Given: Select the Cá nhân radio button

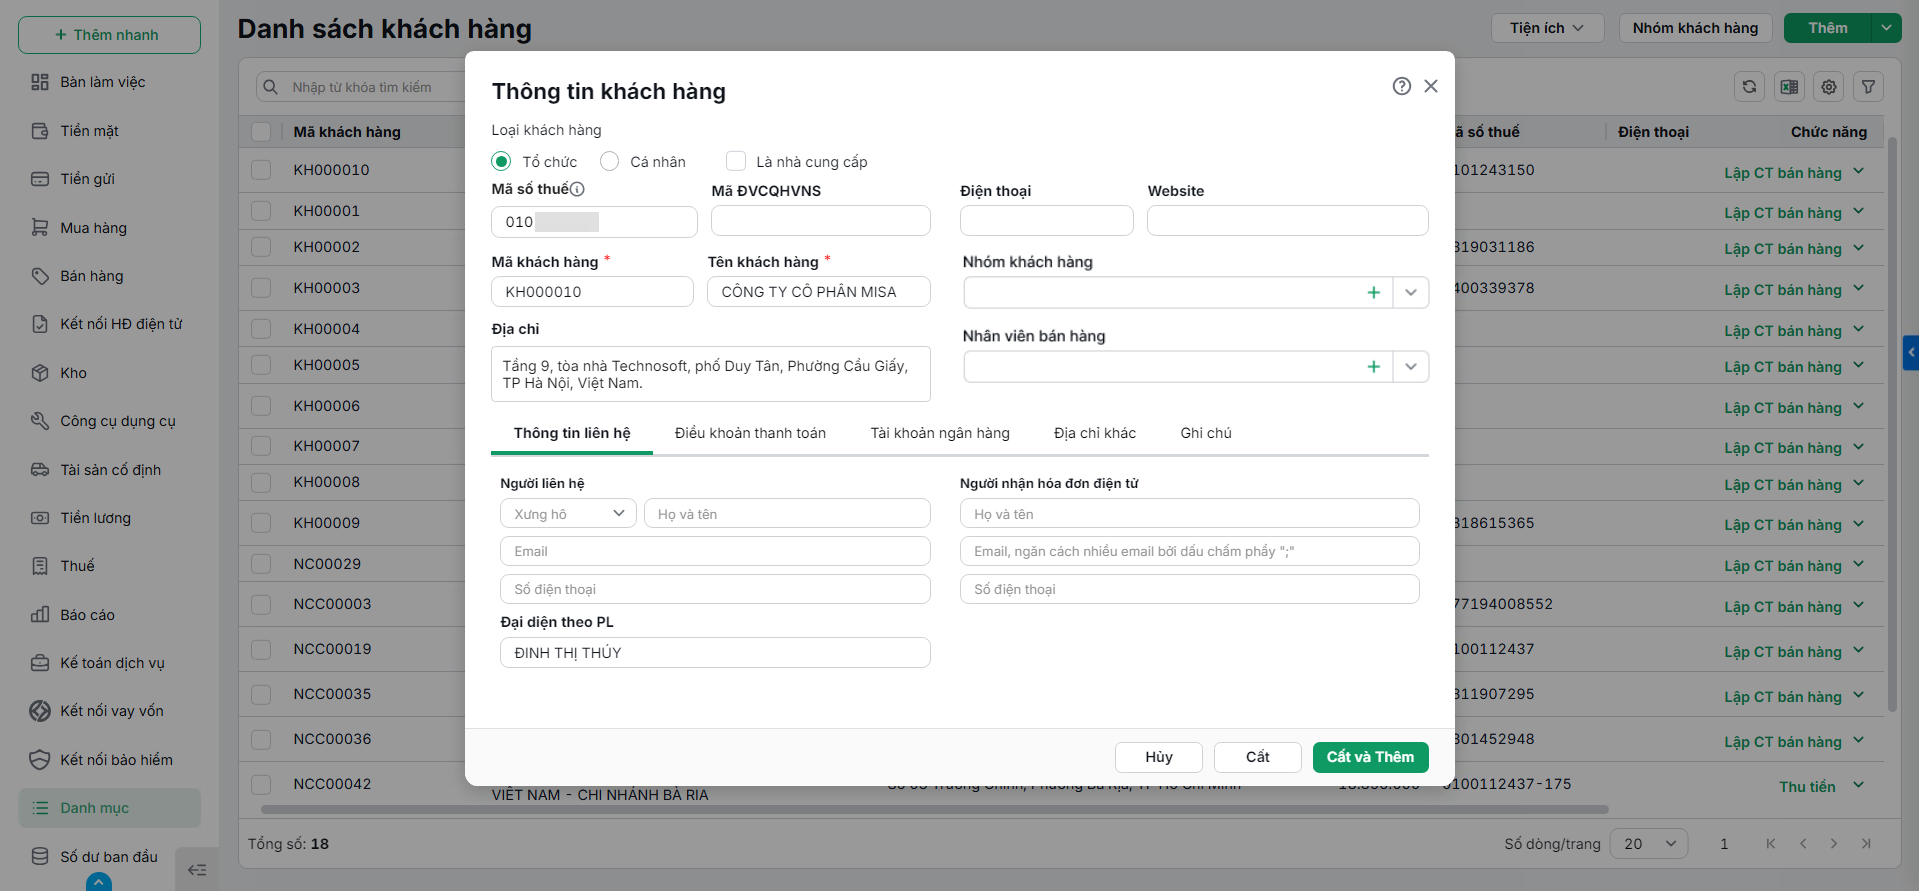Looking at the screenshot, I should click(609, 161).
